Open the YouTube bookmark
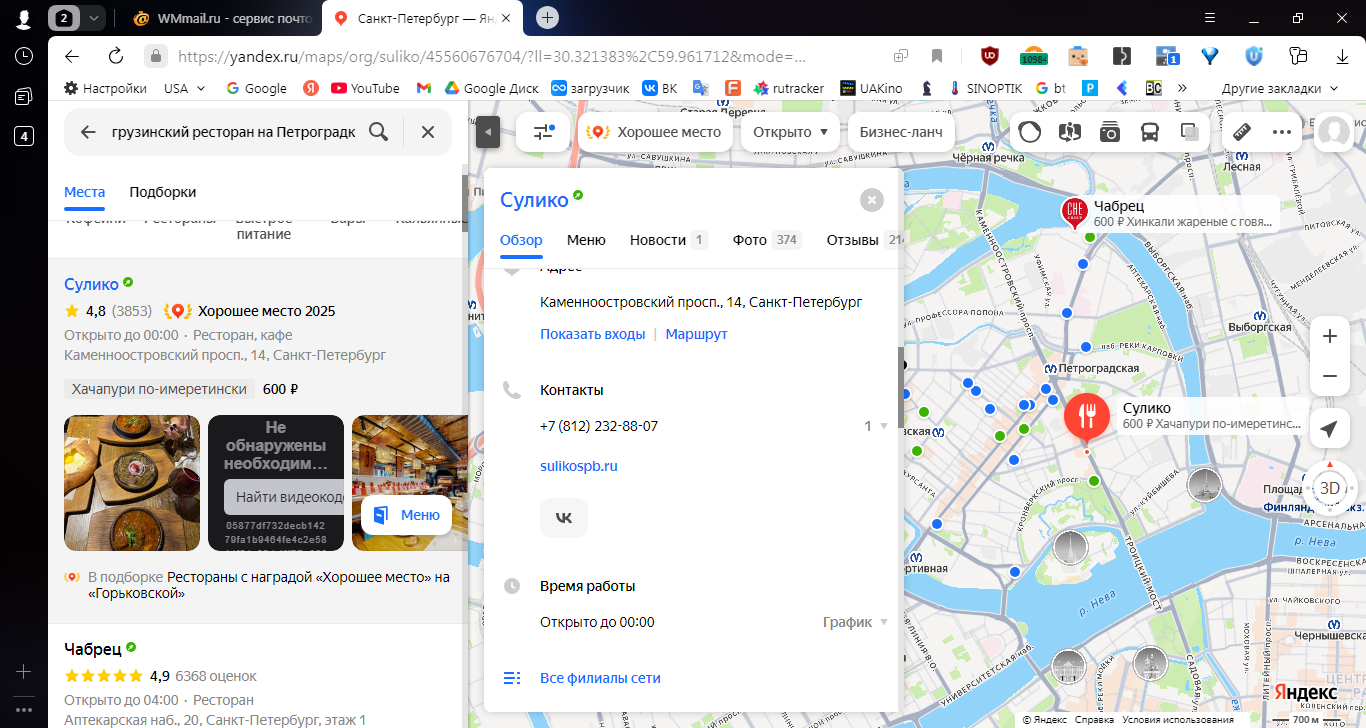 365,88
